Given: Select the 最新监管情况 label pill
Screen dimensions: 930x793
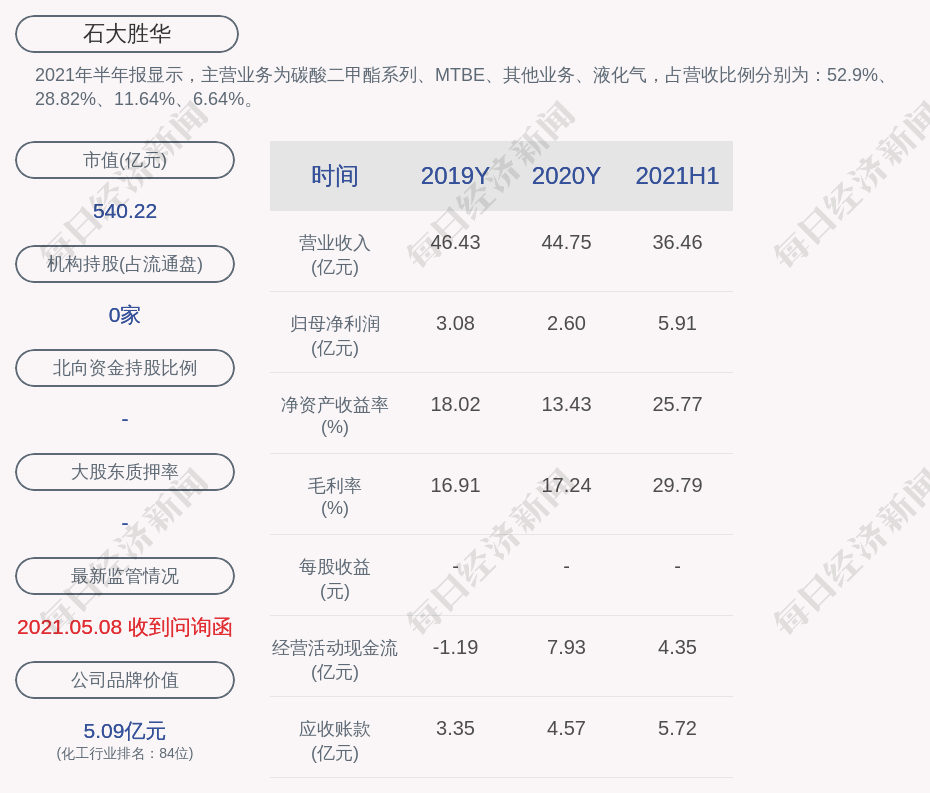Looking at the screenshot, I should [x=125, y=576].
